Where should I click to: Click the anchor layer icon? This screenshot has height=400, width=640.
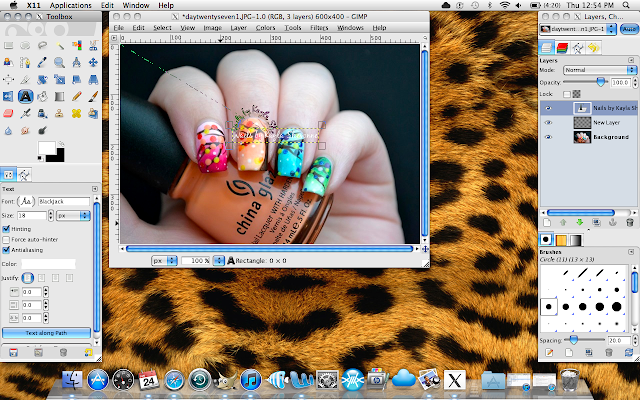[x=613, y=223]
